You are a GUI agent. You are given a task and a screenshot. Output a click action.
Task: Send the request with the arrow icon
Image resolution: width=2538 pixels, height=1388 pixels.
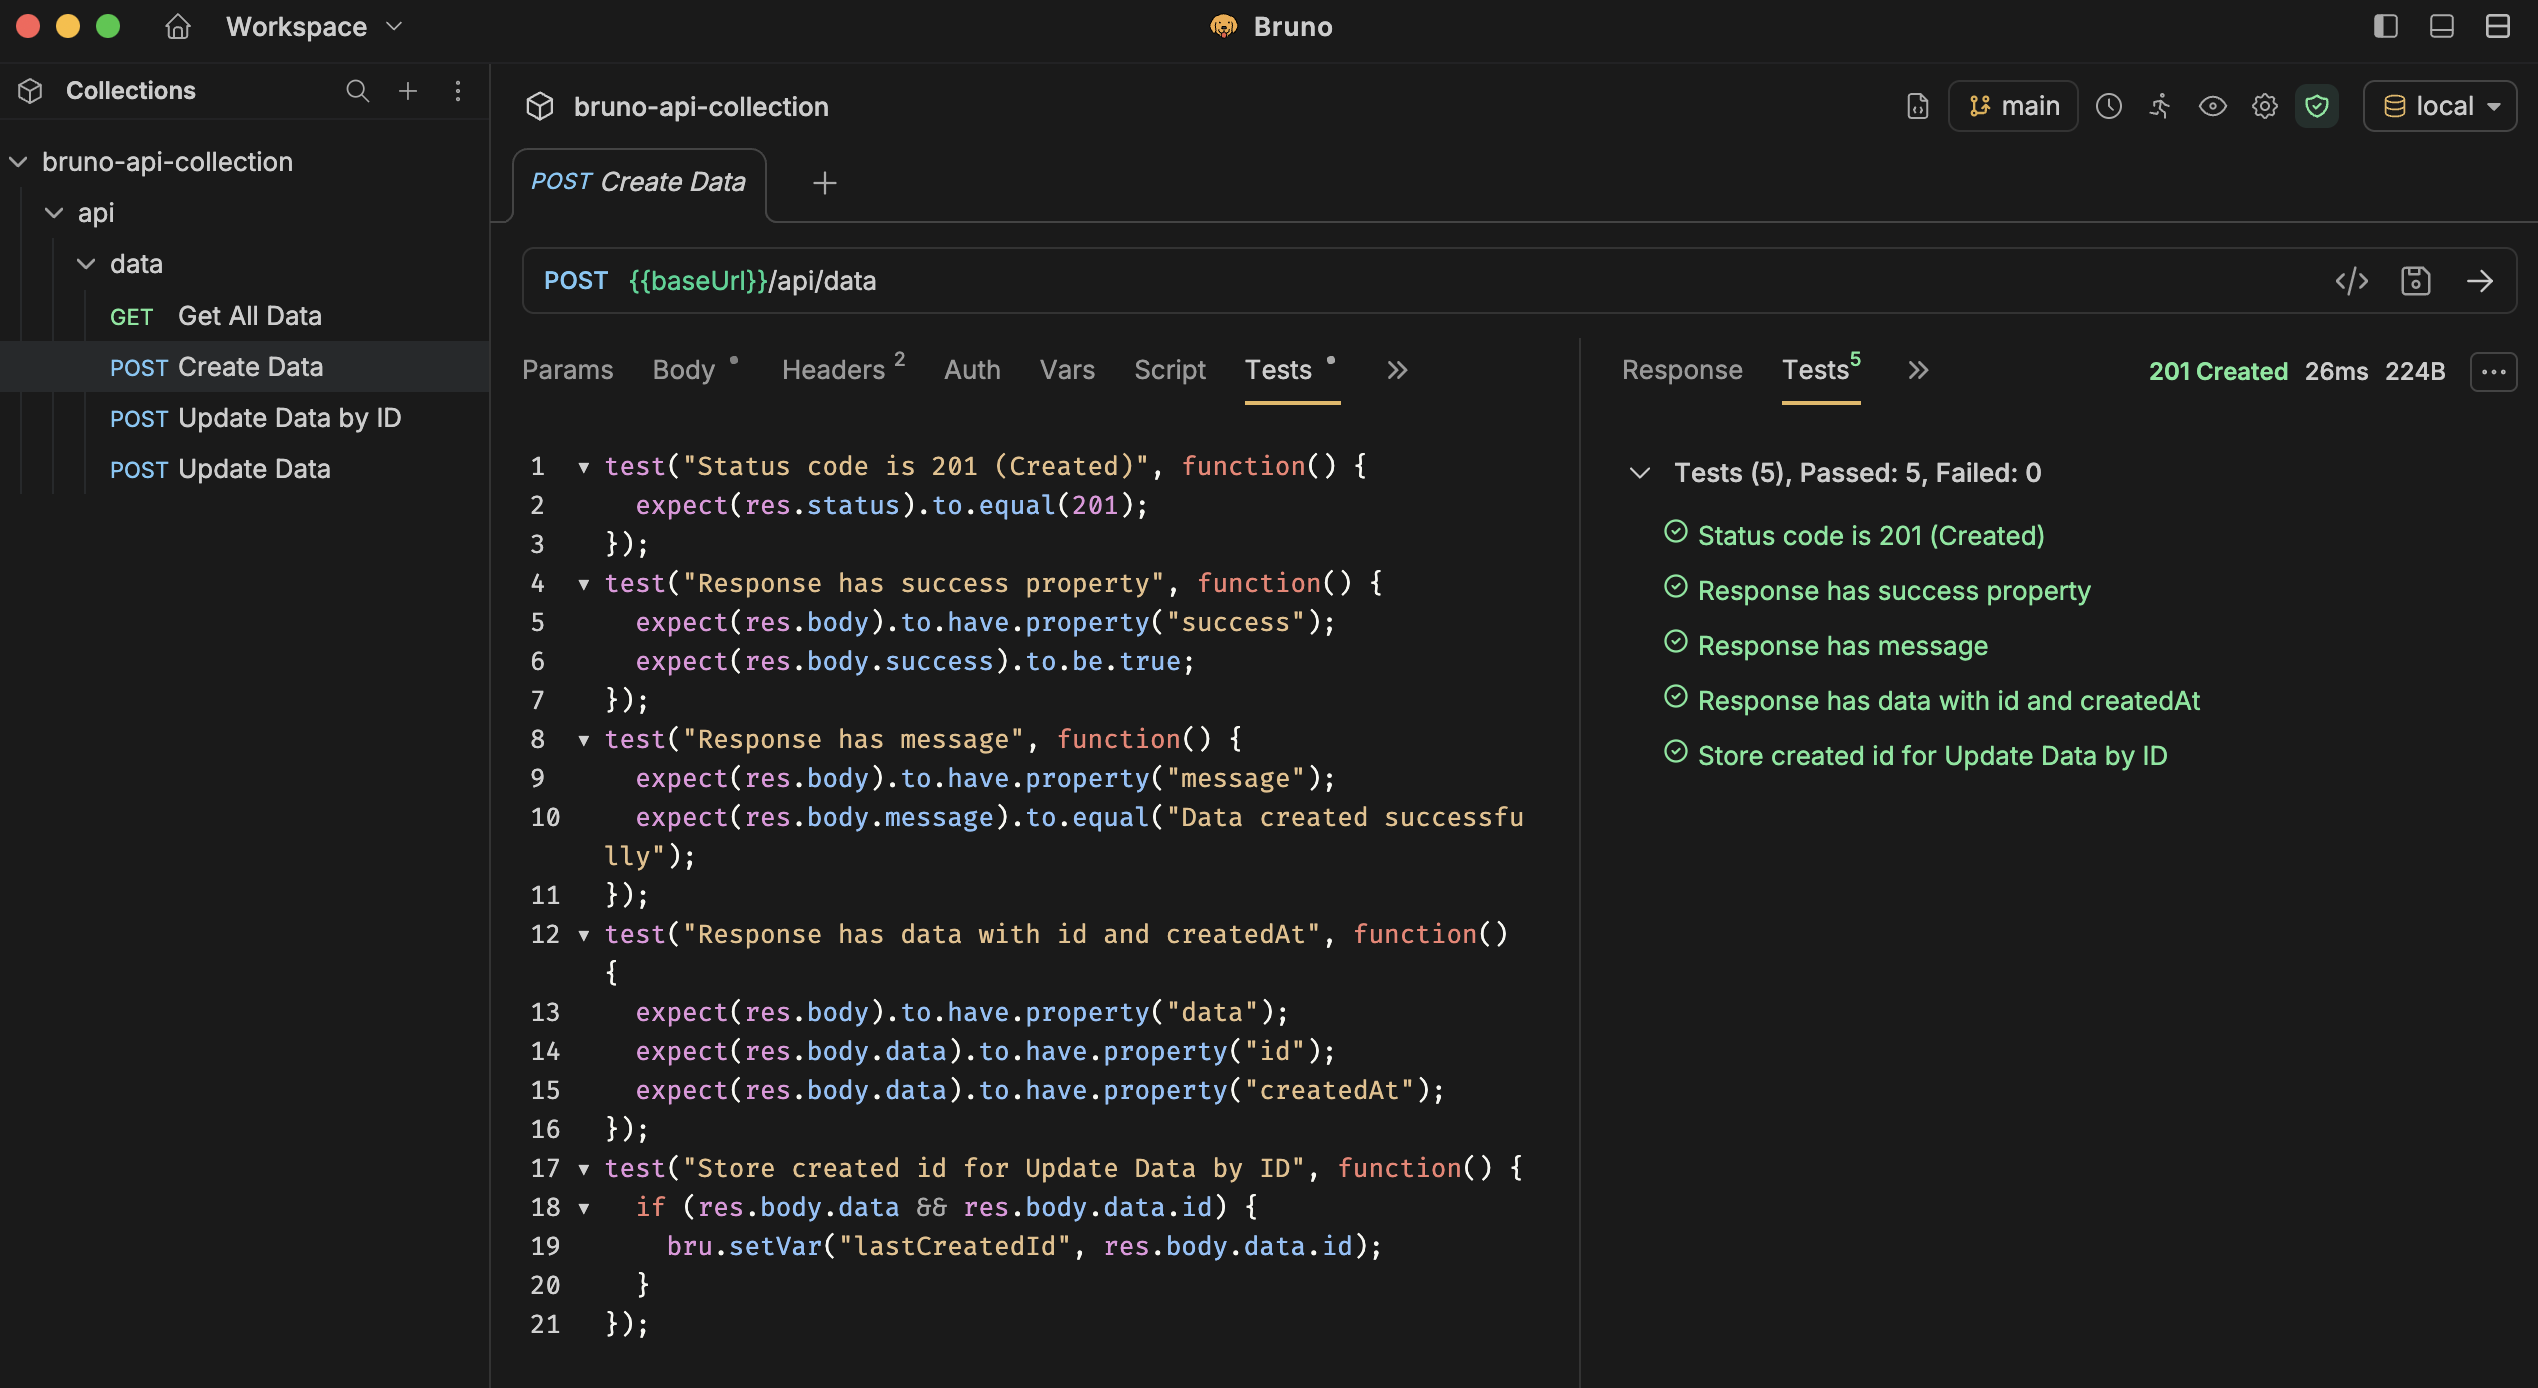2483,281
